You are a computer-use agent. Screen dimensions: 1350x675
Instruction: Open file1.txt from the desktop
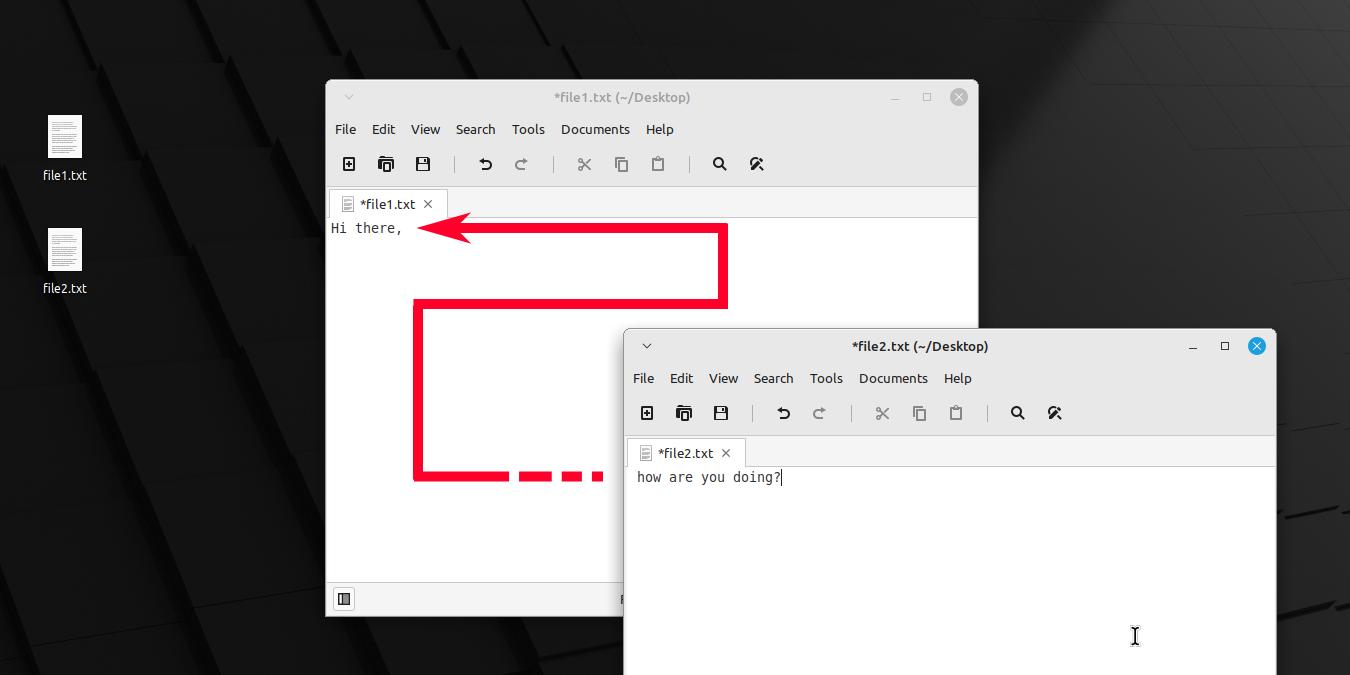click(64, 145)
